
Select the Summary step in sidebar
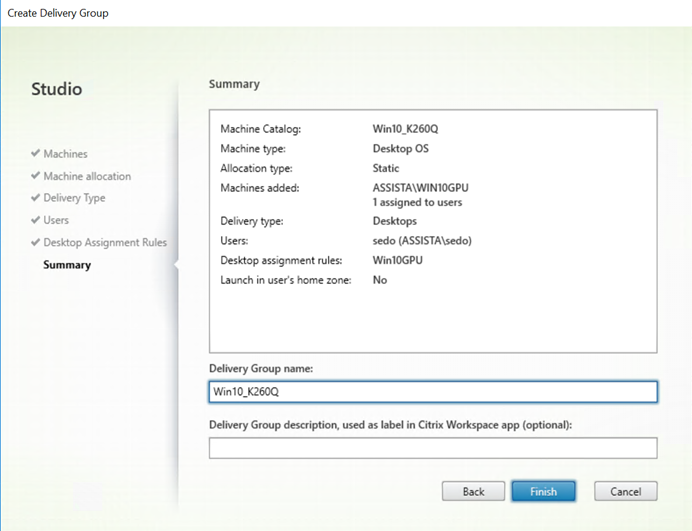pos(67,265)
